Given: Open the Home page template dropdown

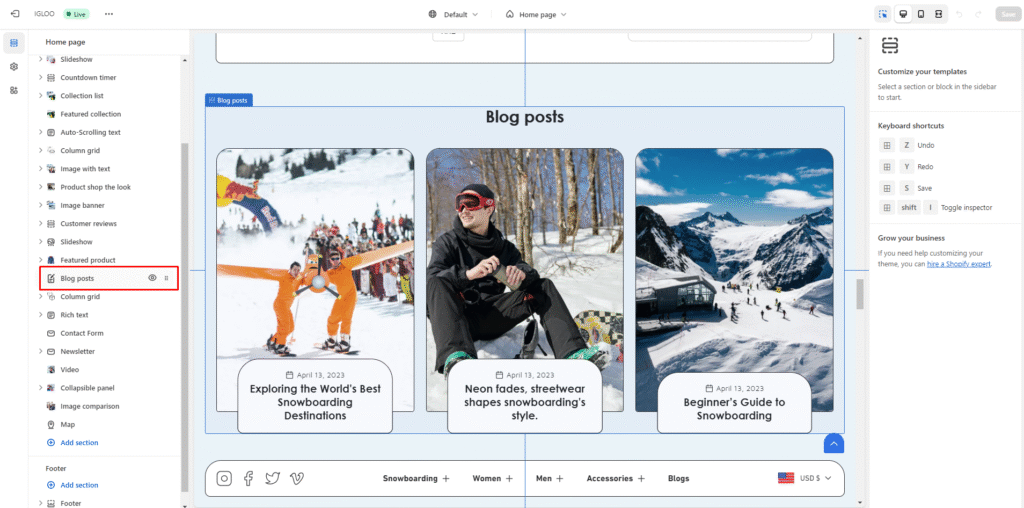Looking at the screenshot, I should pyautogui.click(x=536, y=14).
